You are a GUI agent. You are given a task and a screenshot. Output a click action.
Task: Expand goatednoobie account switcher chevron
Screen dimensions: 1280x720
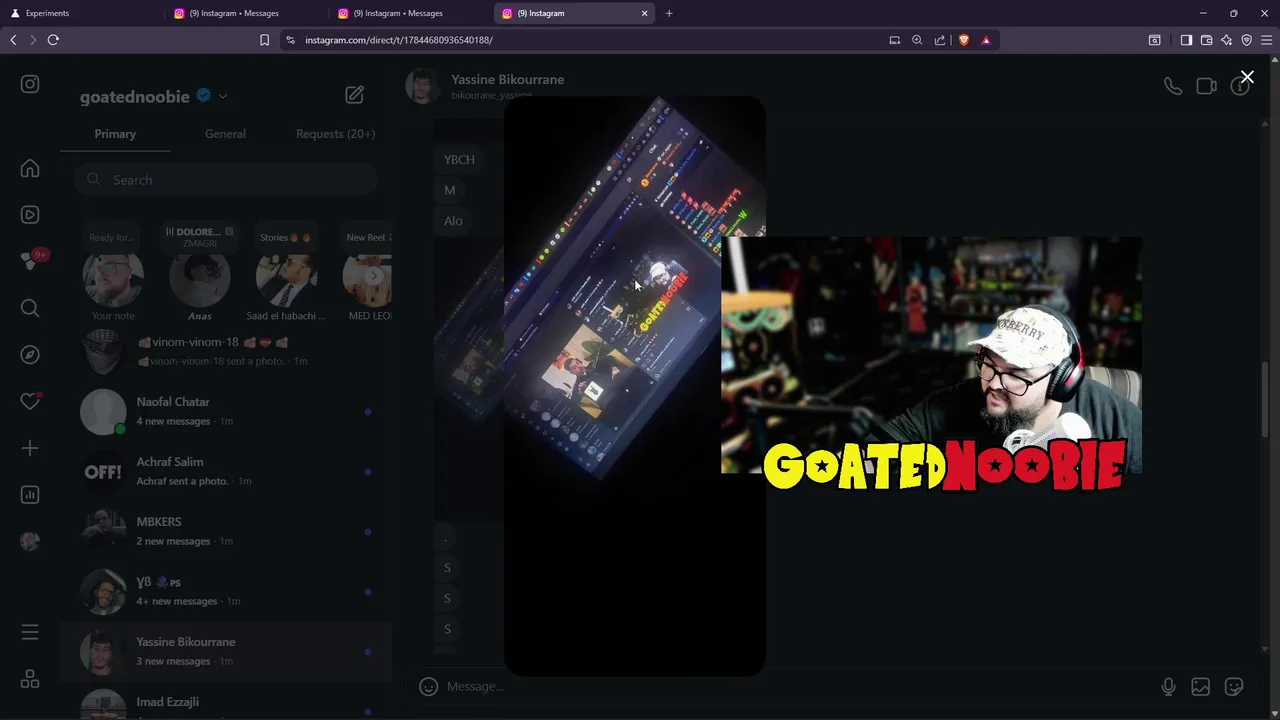(222, 96)
